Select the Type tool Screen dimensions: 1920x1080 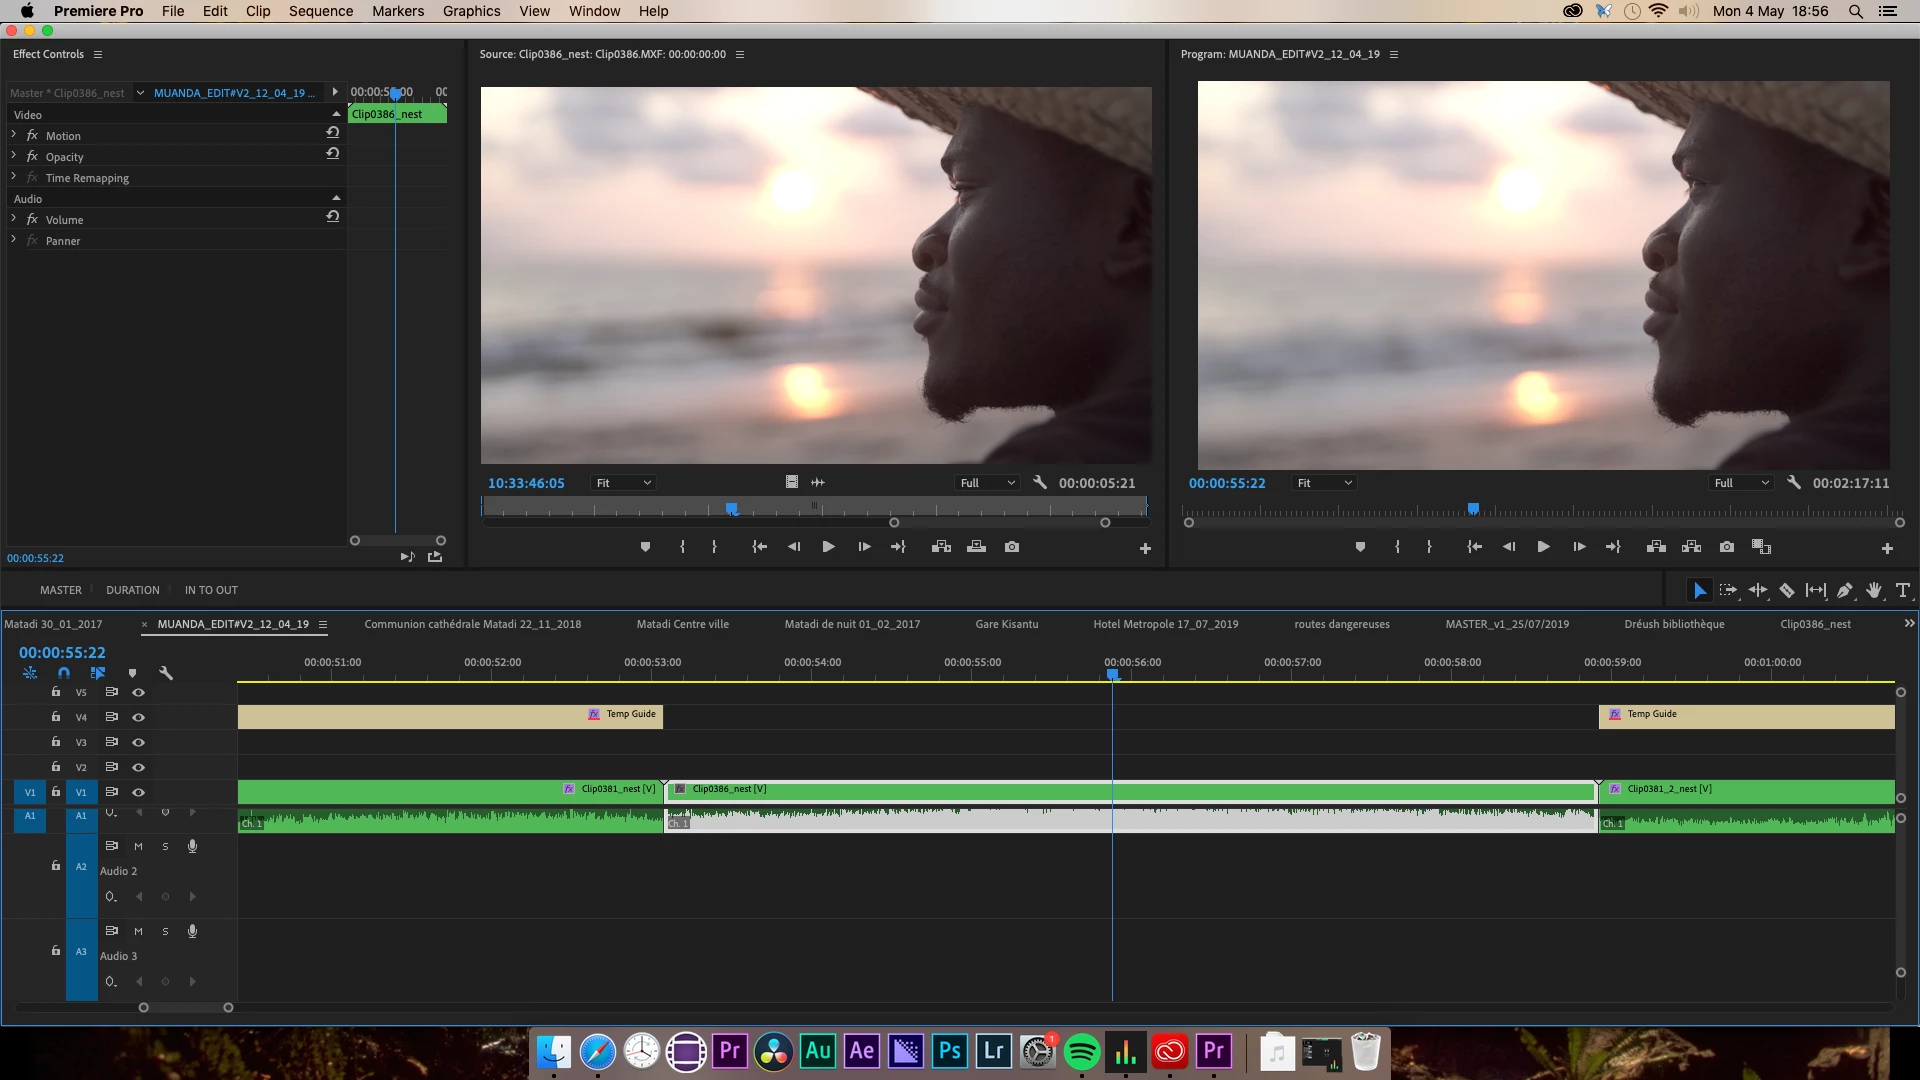click(1903, 590)
